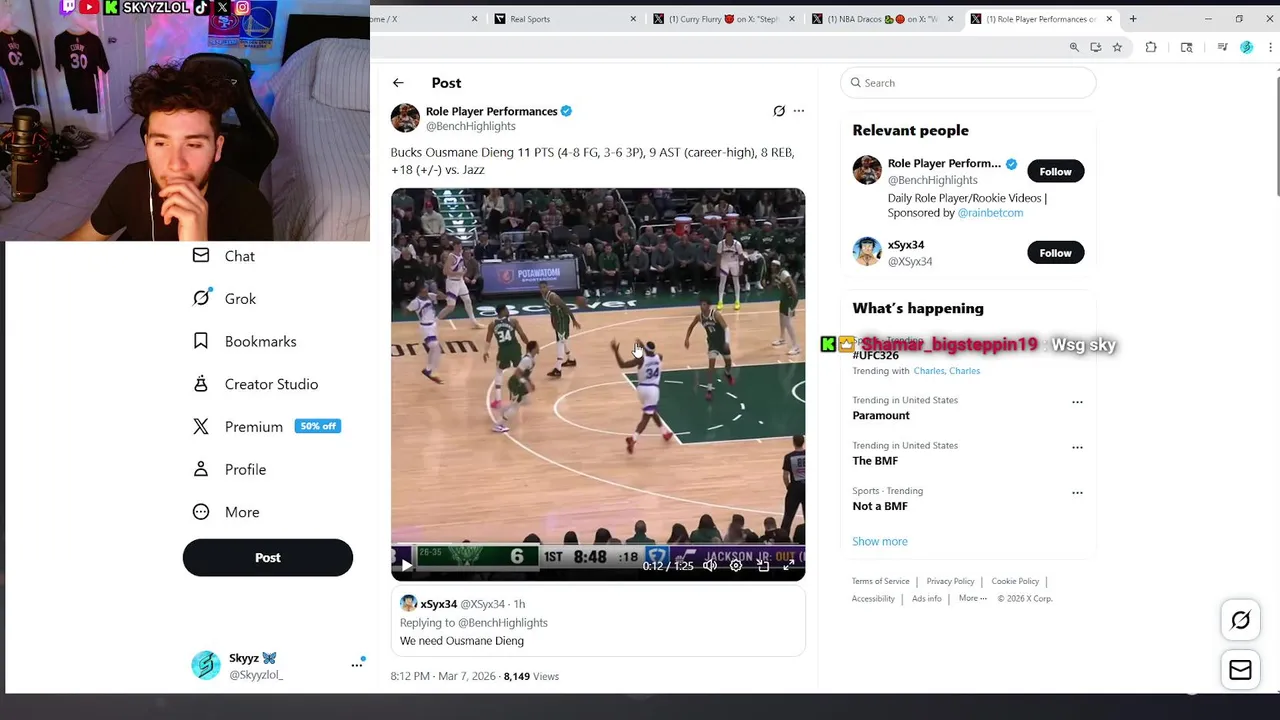
Task: Expand the More menu in the sidebar
Action: click(226, 512)
